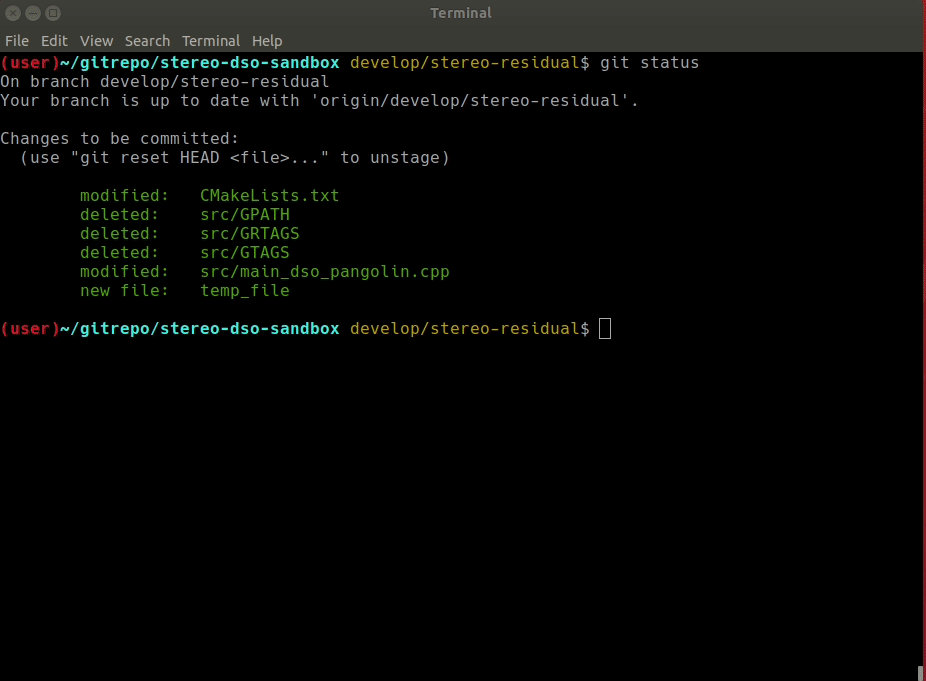Click 'On branch develop/stereo-residual' line
This screenshot has height=681, width=926.
[165, 82]
